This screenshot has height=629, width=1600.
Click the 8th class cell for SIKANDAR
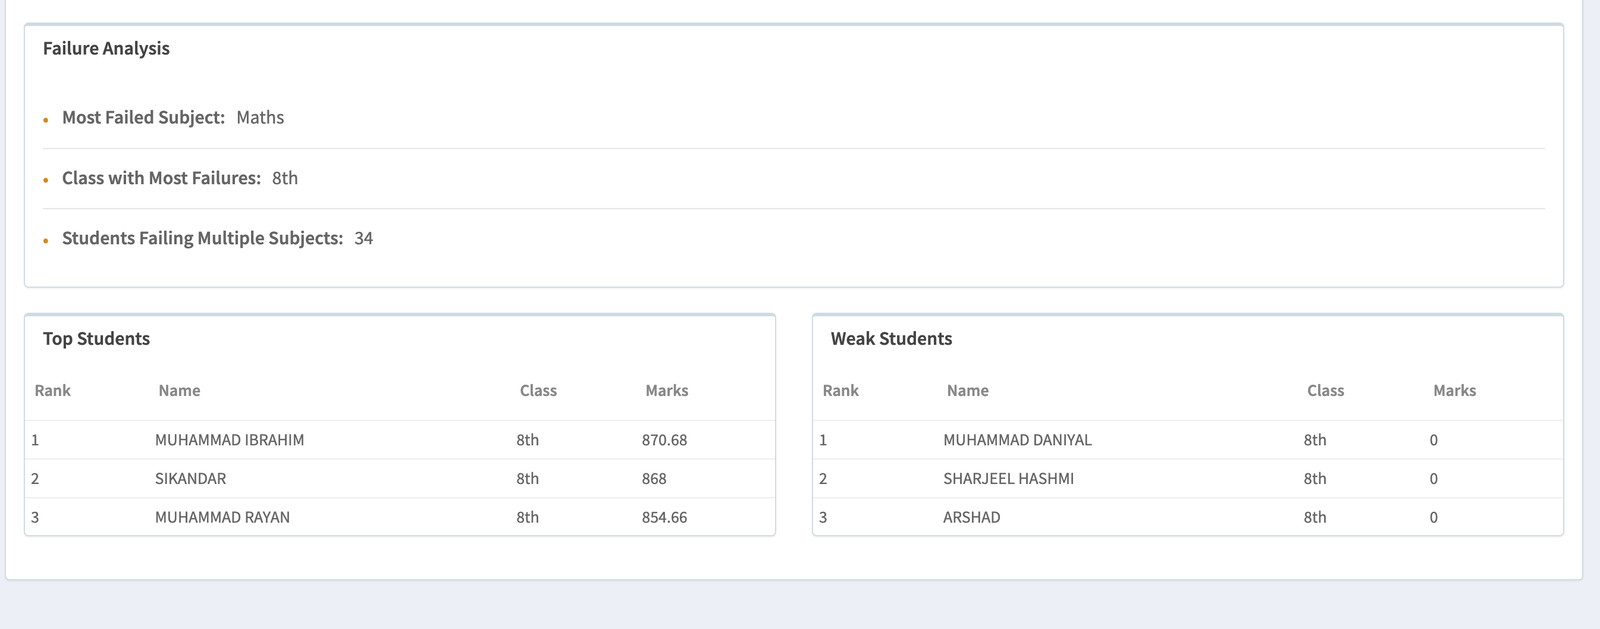[528, 479]
